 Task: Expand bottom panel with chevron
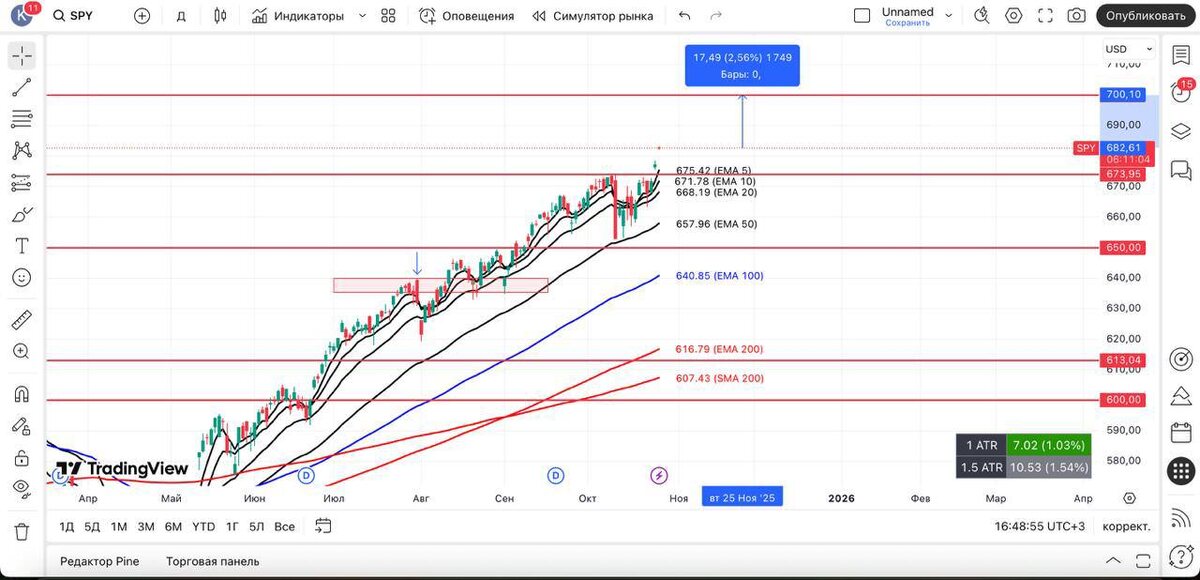1114,561
